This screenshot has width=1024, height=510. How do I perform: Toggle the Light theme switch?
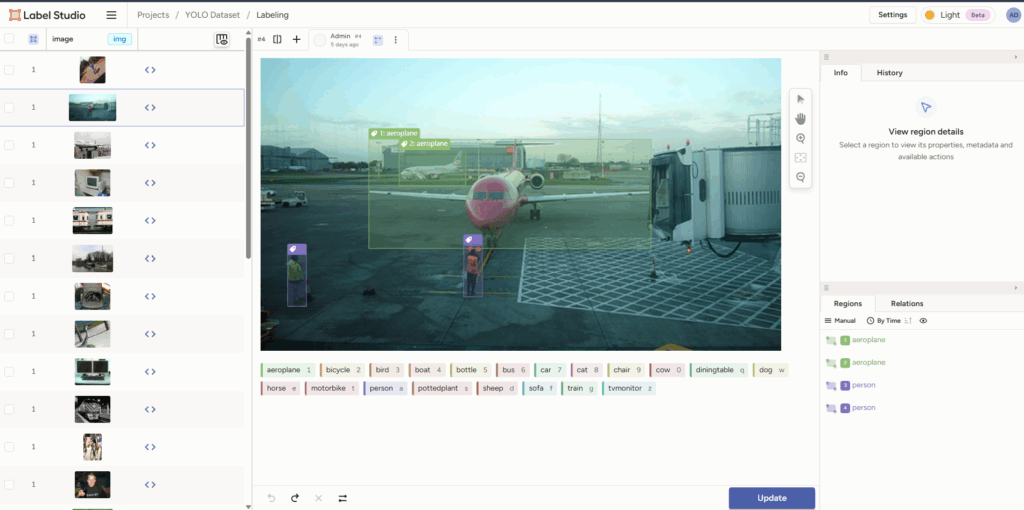pyautogui.click(x=957, y=15)
